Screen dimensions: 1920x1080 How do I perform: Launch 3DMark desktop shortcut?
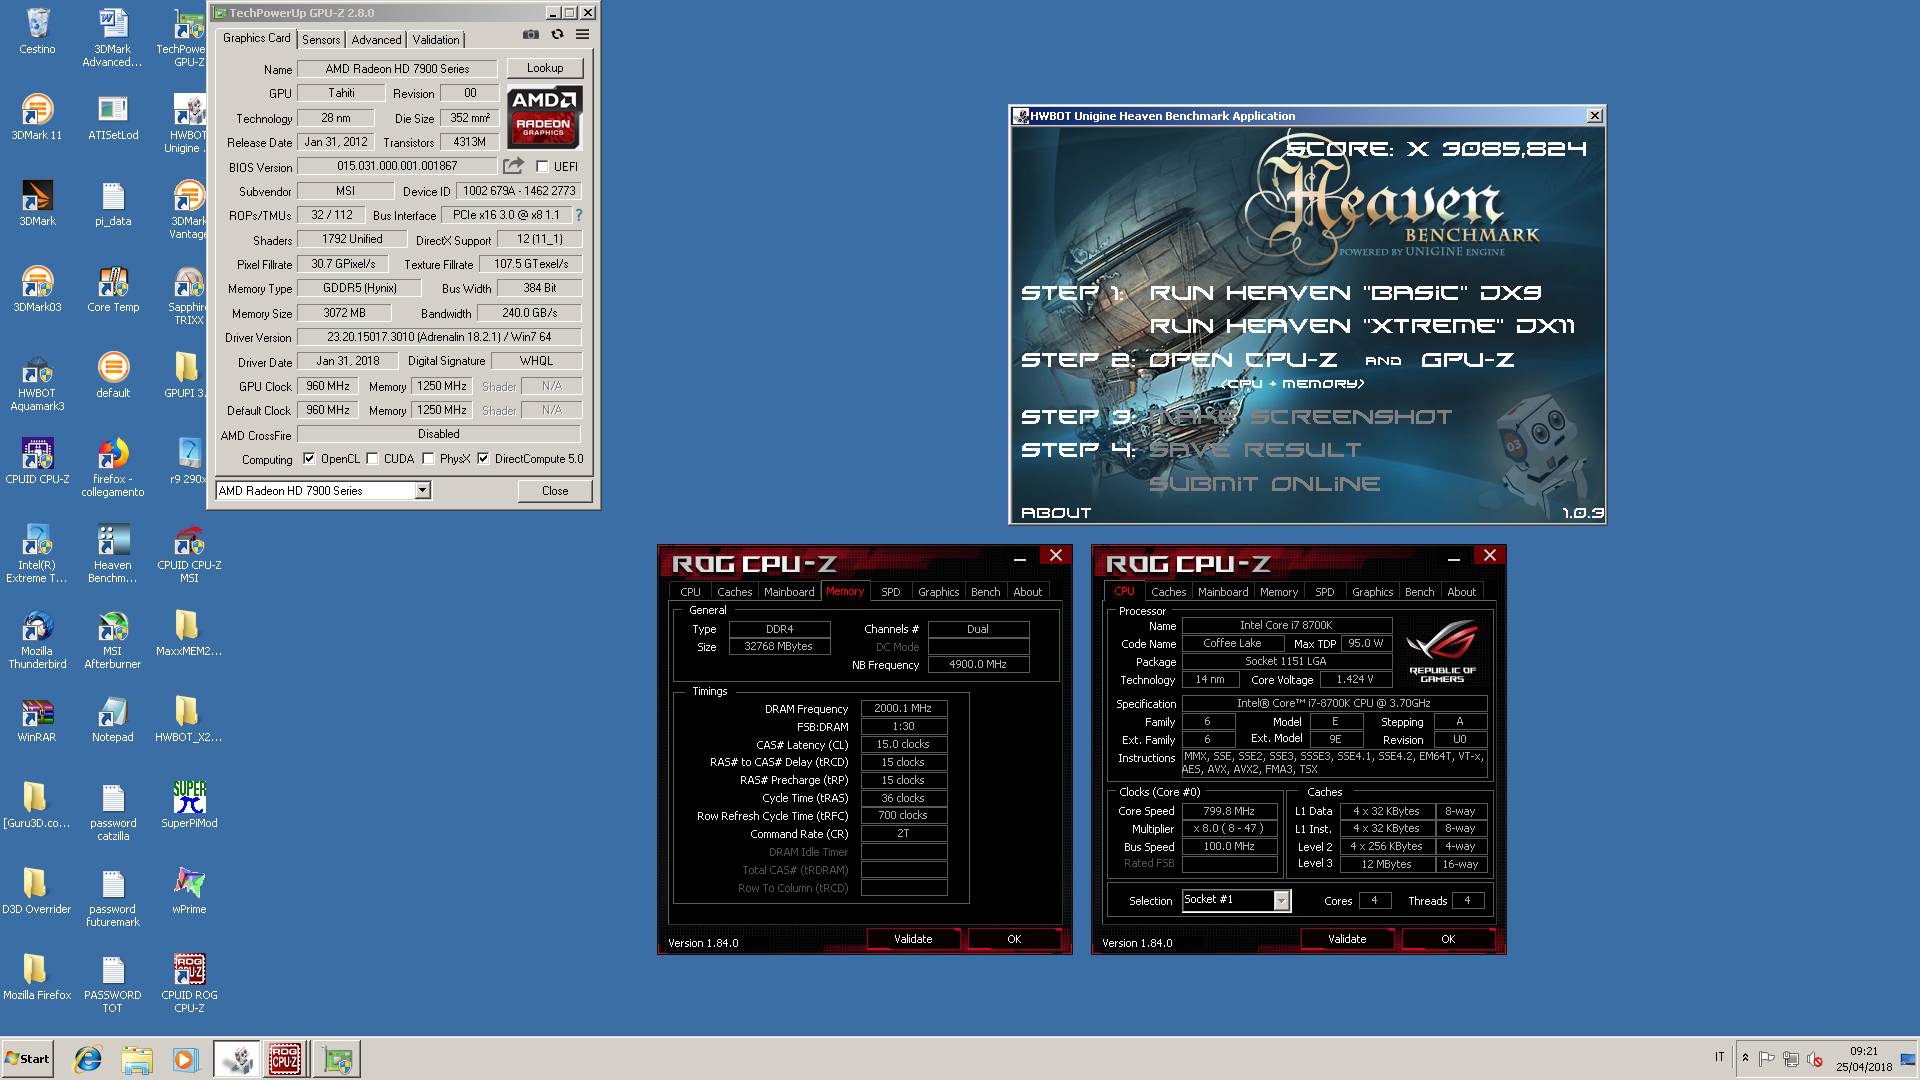pyautogui.click(x=37, y=203)
